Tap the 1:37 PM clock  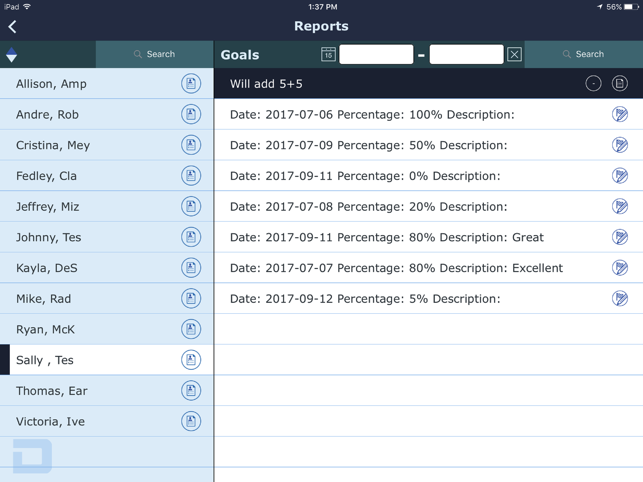(x=322, y=7)
